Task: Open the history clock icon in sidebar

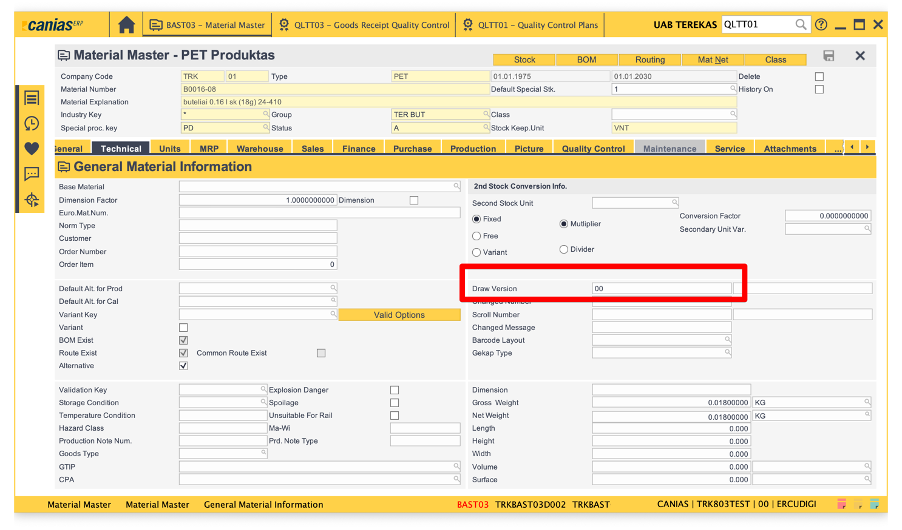Action: [x=32, y=124]
